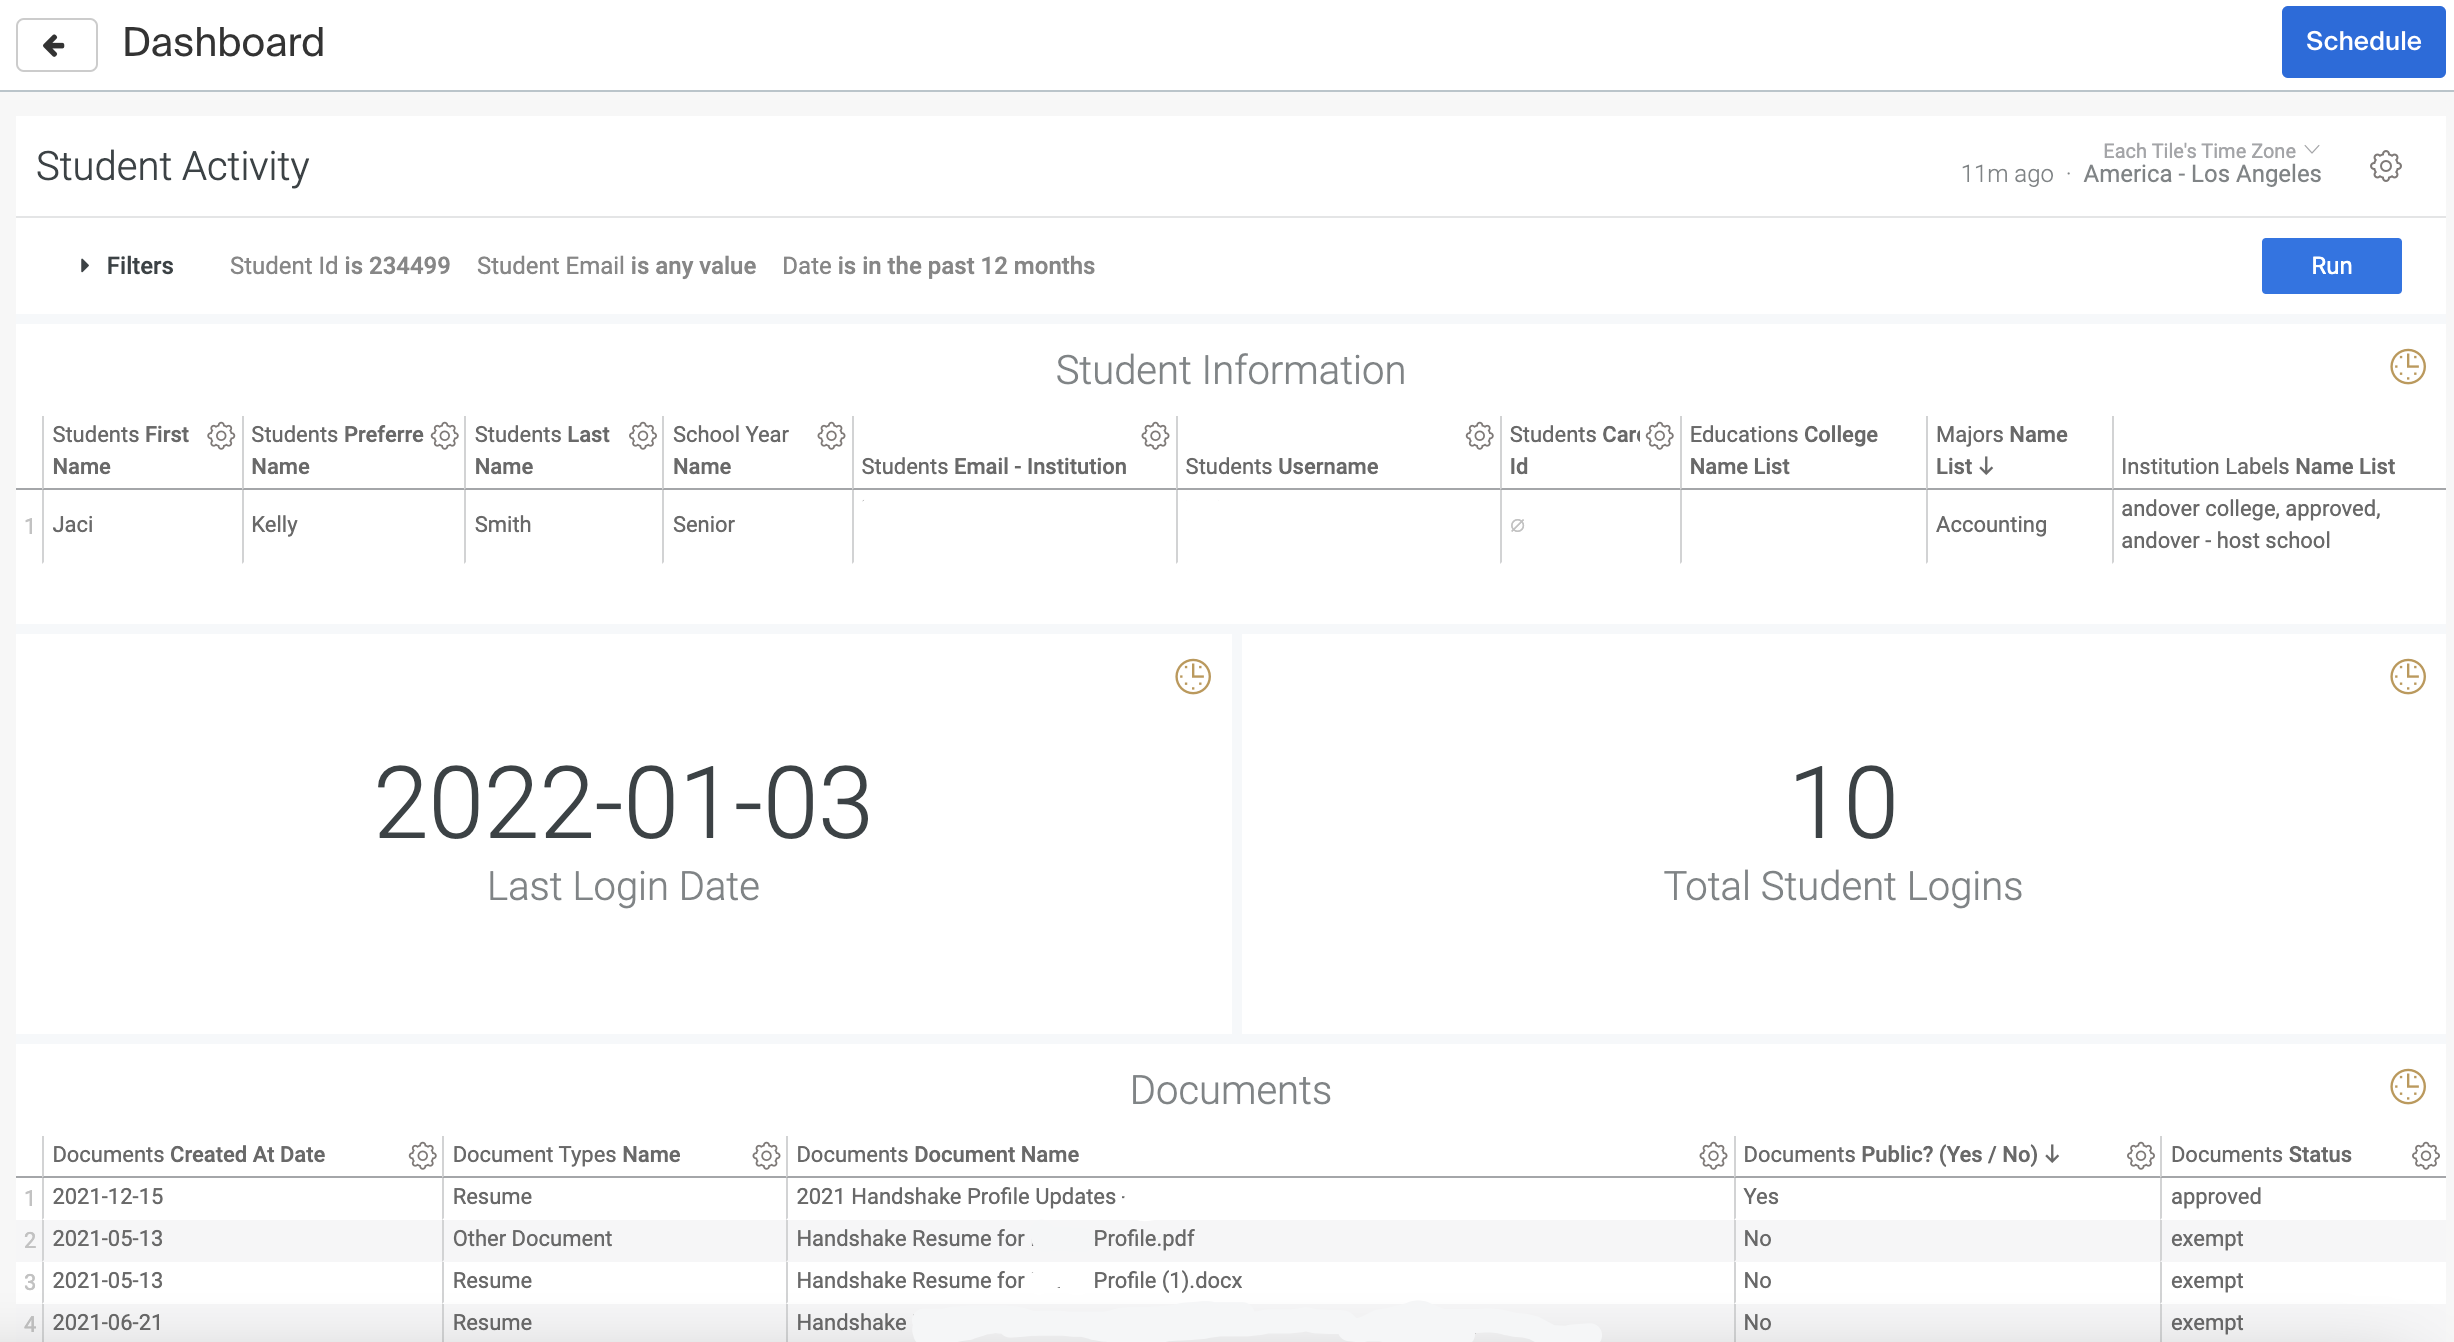Click Date is in the past 12 months filter

(938, 266)
